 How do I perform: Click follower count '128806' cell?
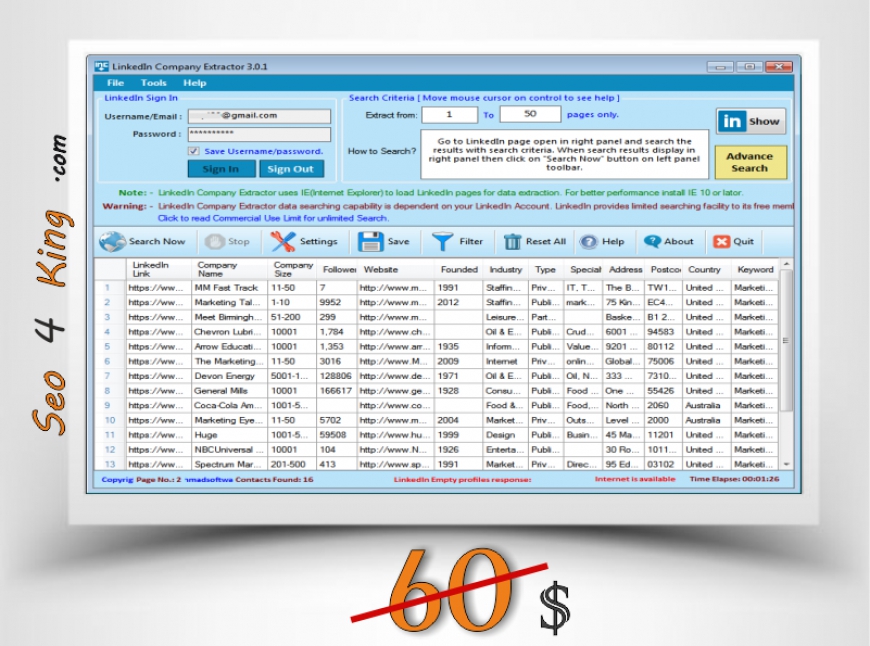tap(336, 376)
